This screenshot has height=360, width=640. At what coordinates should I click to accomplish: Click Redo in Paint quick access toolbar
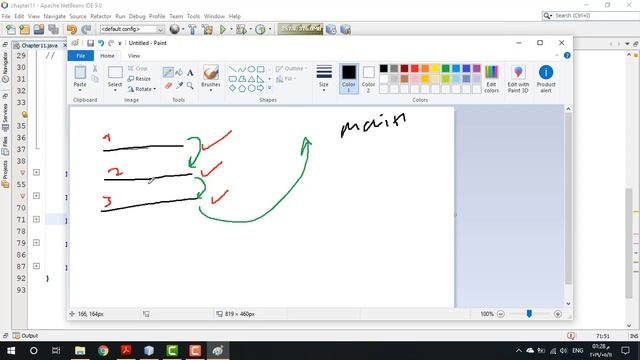(111, 43)
